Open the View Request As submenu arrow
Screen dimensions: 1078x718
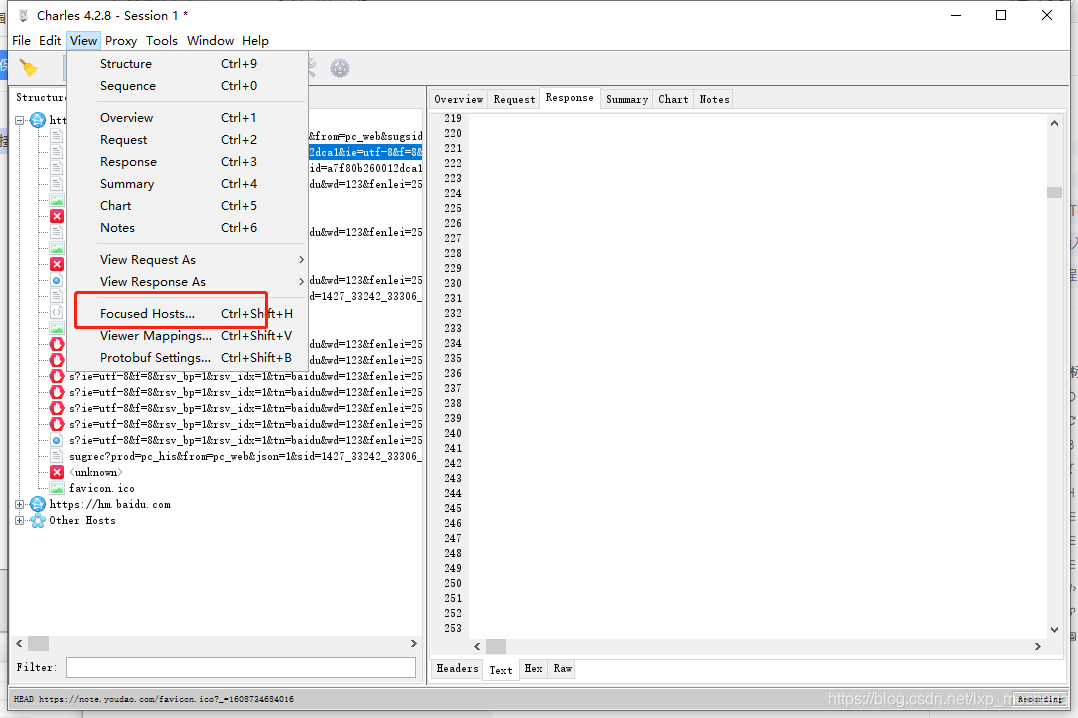tap(301, 259)
